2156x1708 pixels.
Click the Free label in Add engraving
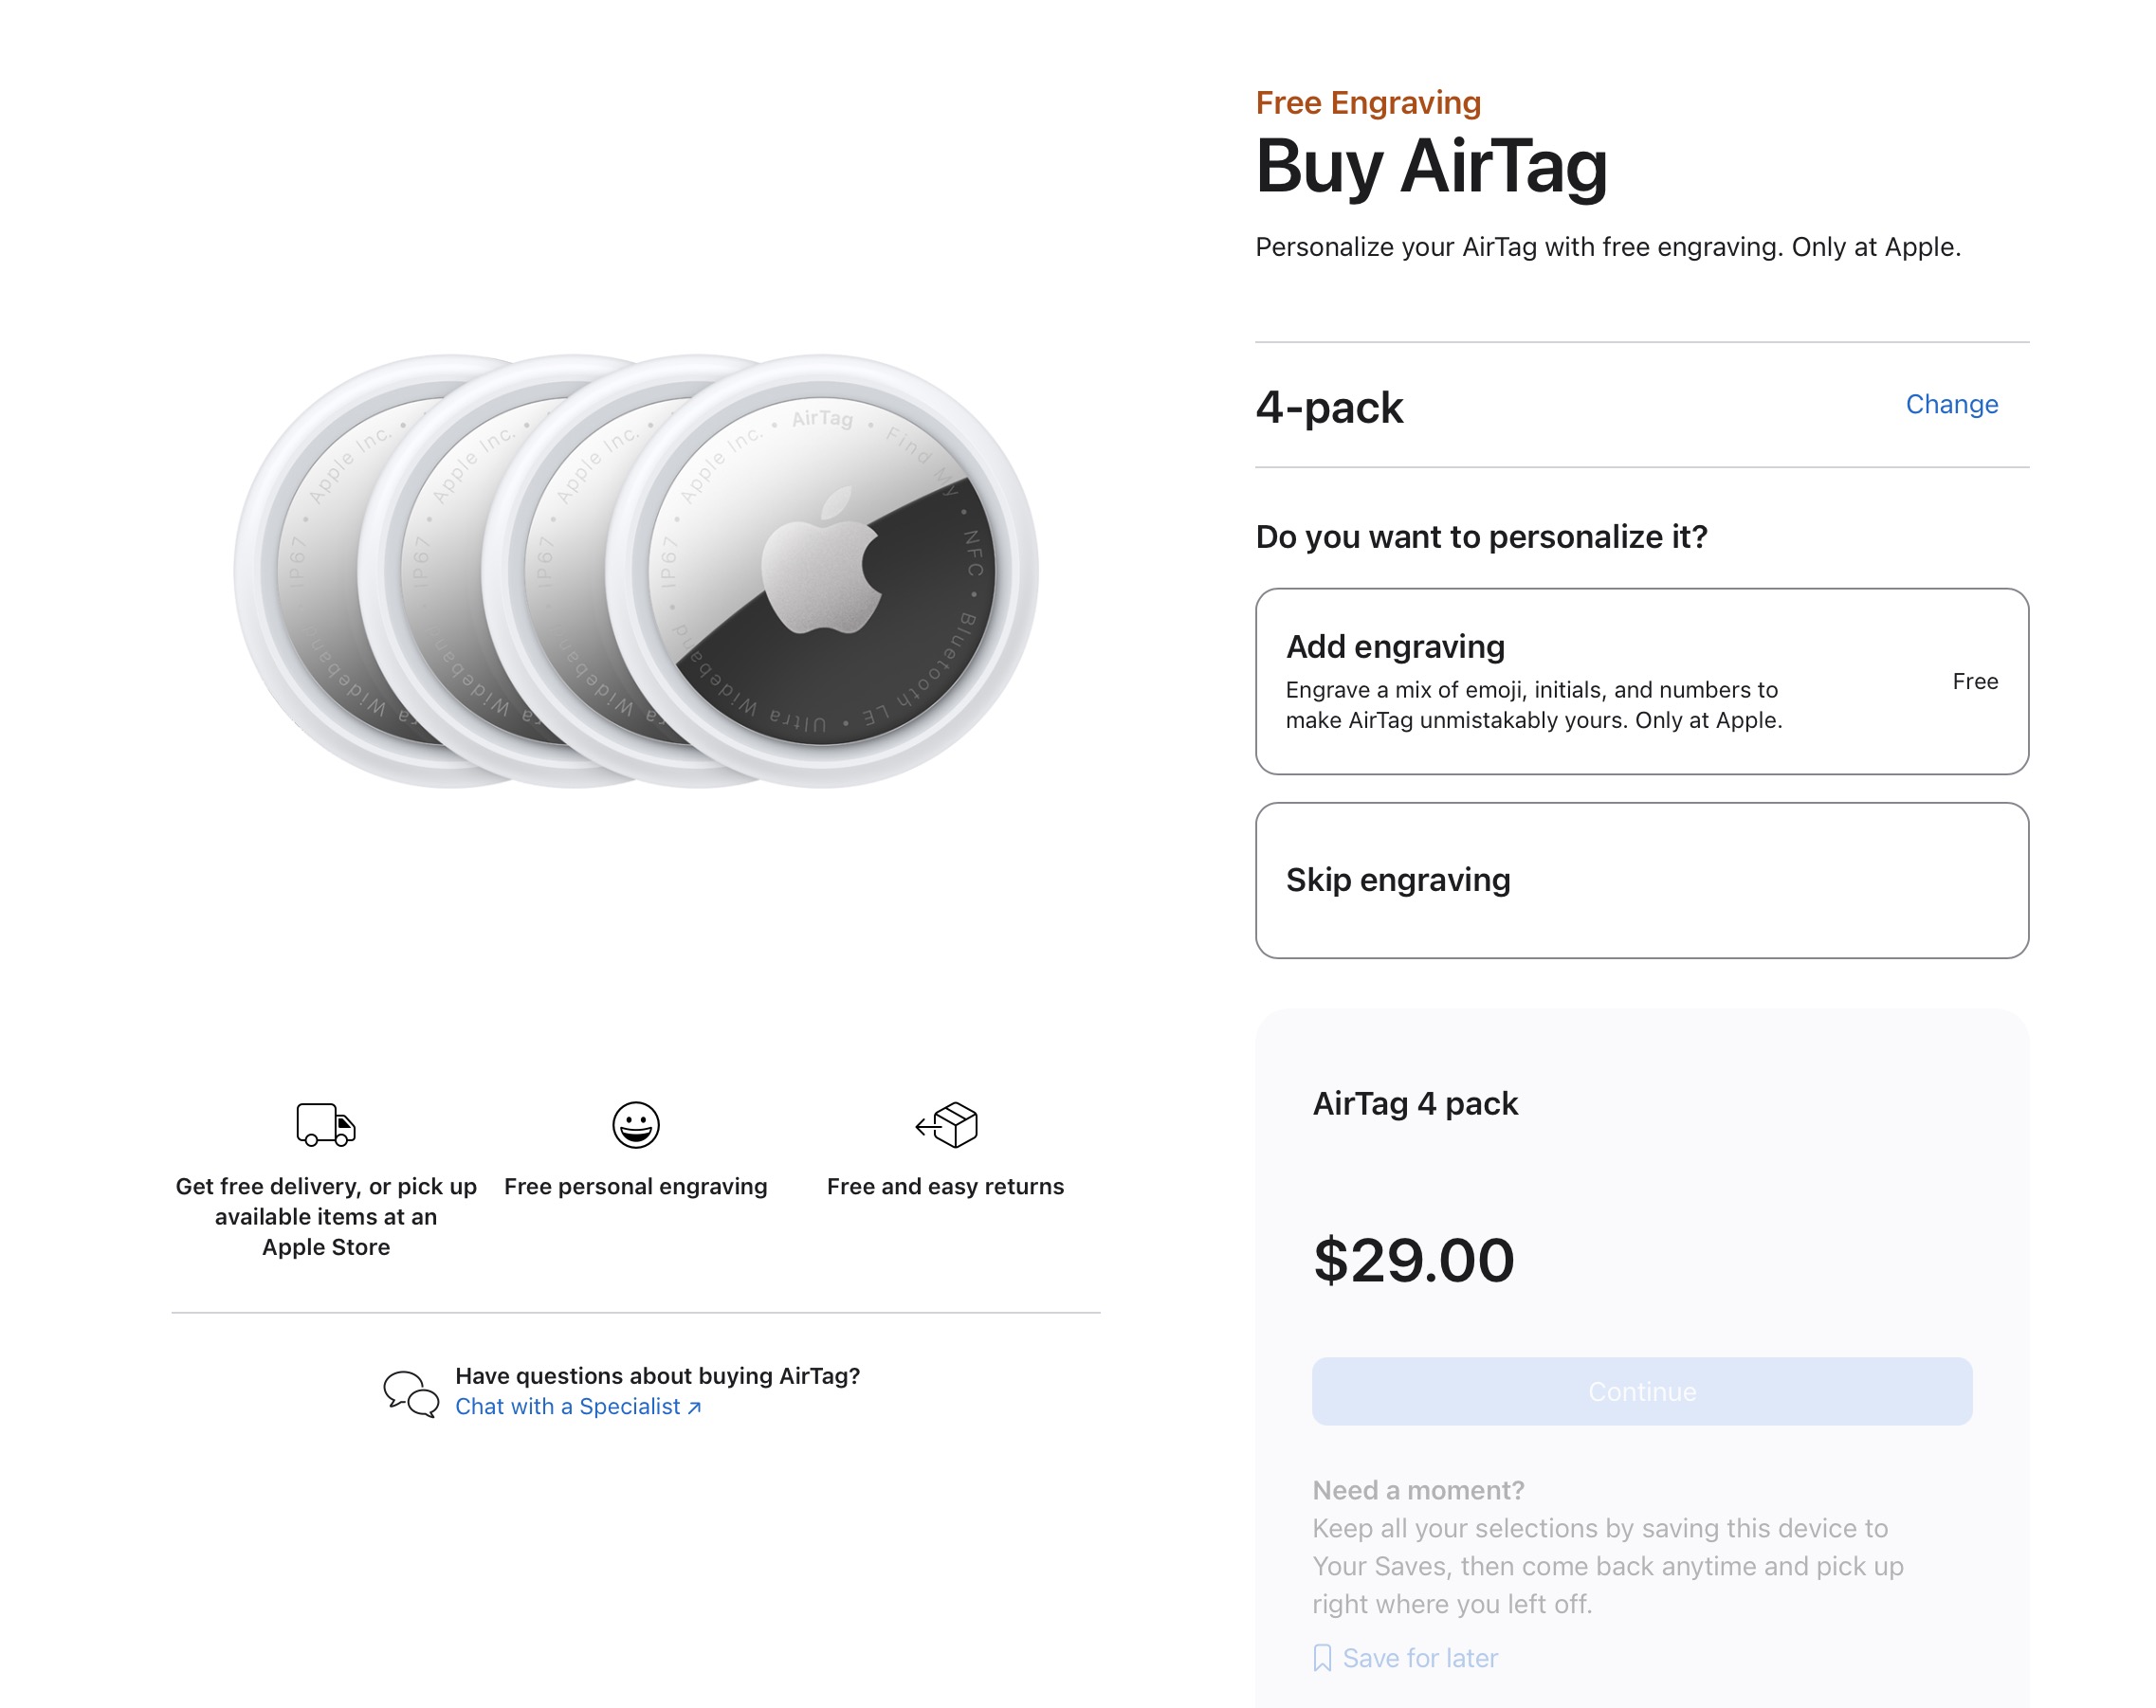(x=1975, y=681)
